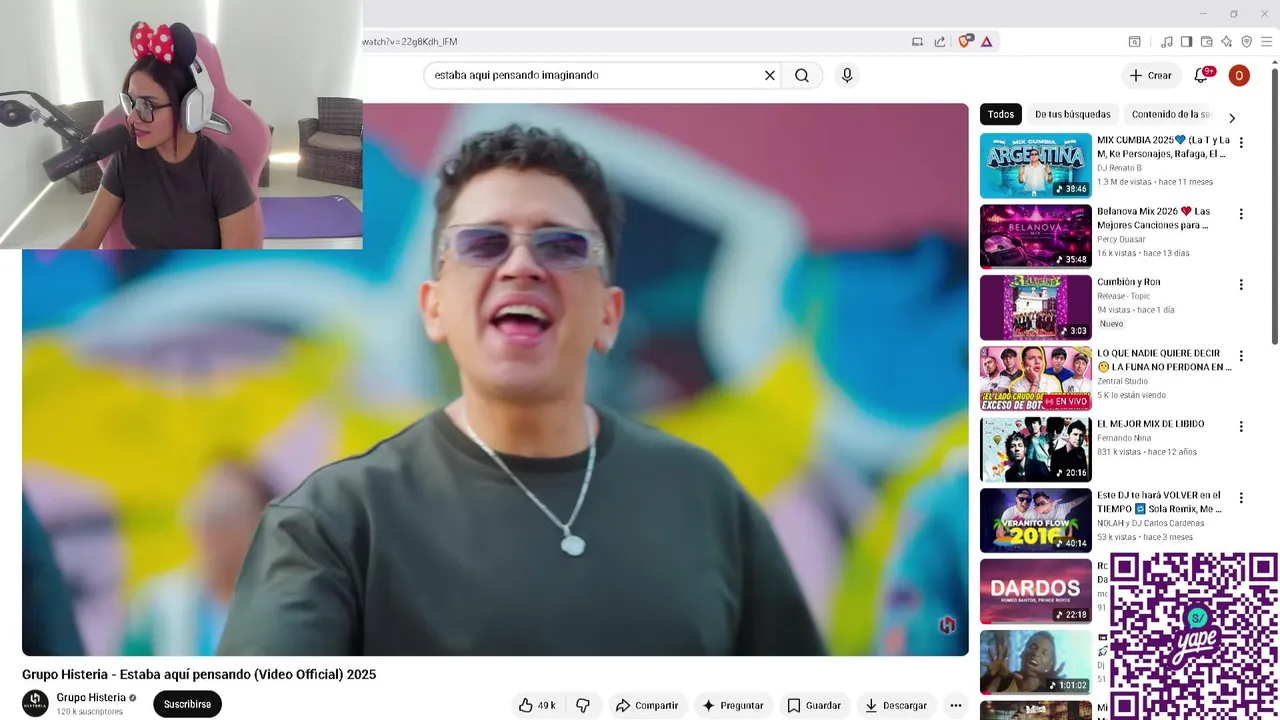Dislike the video with thumbs down
The image size is (1280, 720).
(583, 705)
